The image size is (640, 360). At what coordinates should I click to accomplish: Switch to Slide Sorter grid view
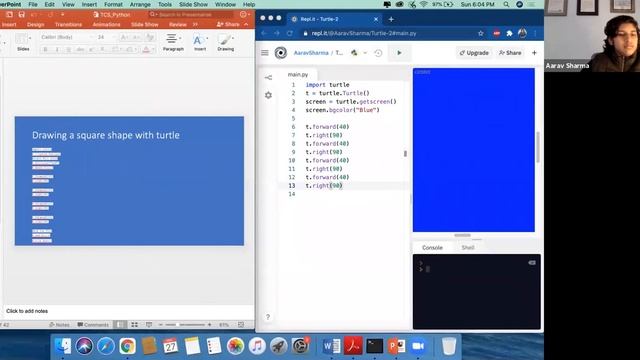pos(134,324)
